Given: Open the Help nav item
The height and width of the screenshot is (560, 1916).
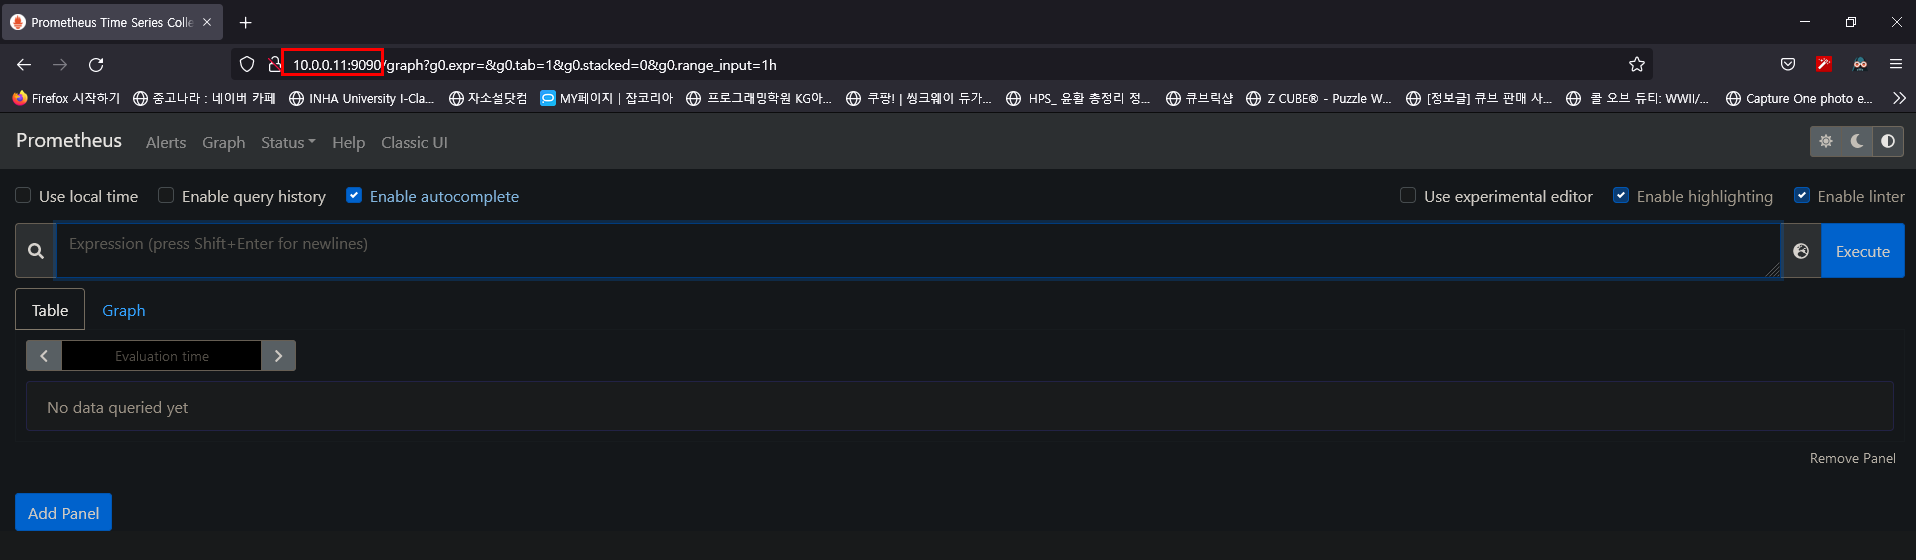Looking at the screenshot, I should (348, 142).
